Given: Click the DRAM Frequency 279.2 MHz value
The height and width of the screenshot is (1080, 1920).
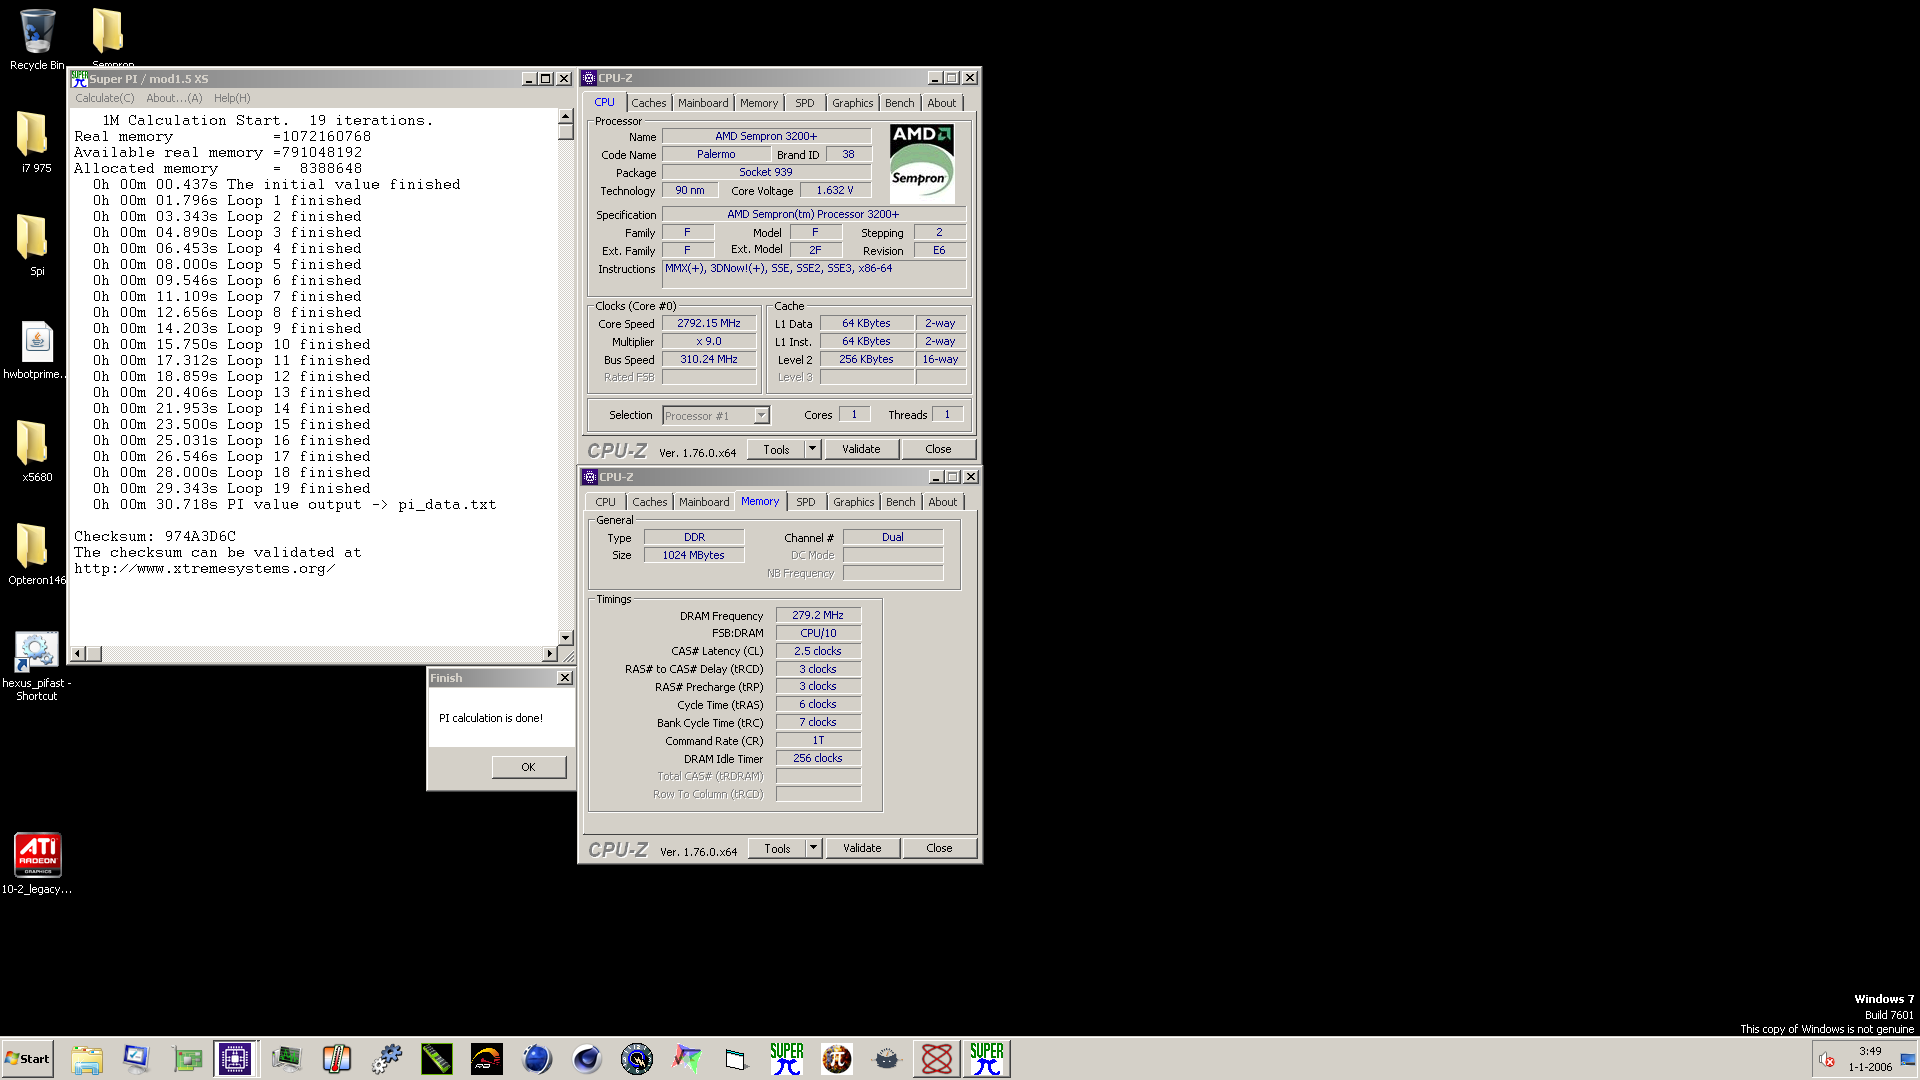Looking at the screenshot, I should 818,616.
